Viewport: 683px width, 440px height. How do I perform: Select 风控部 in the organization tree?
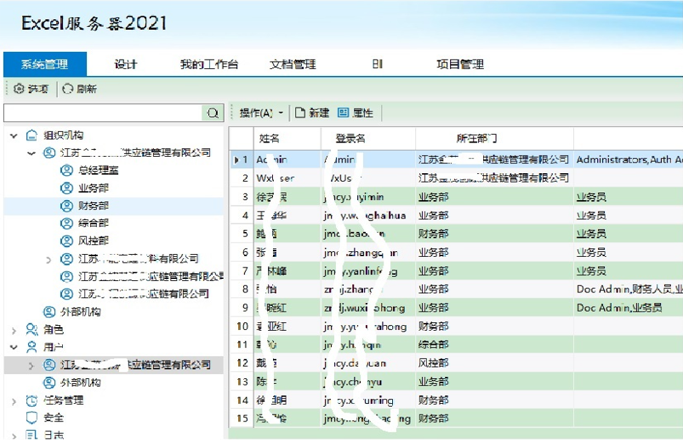[x=93, y=241]
